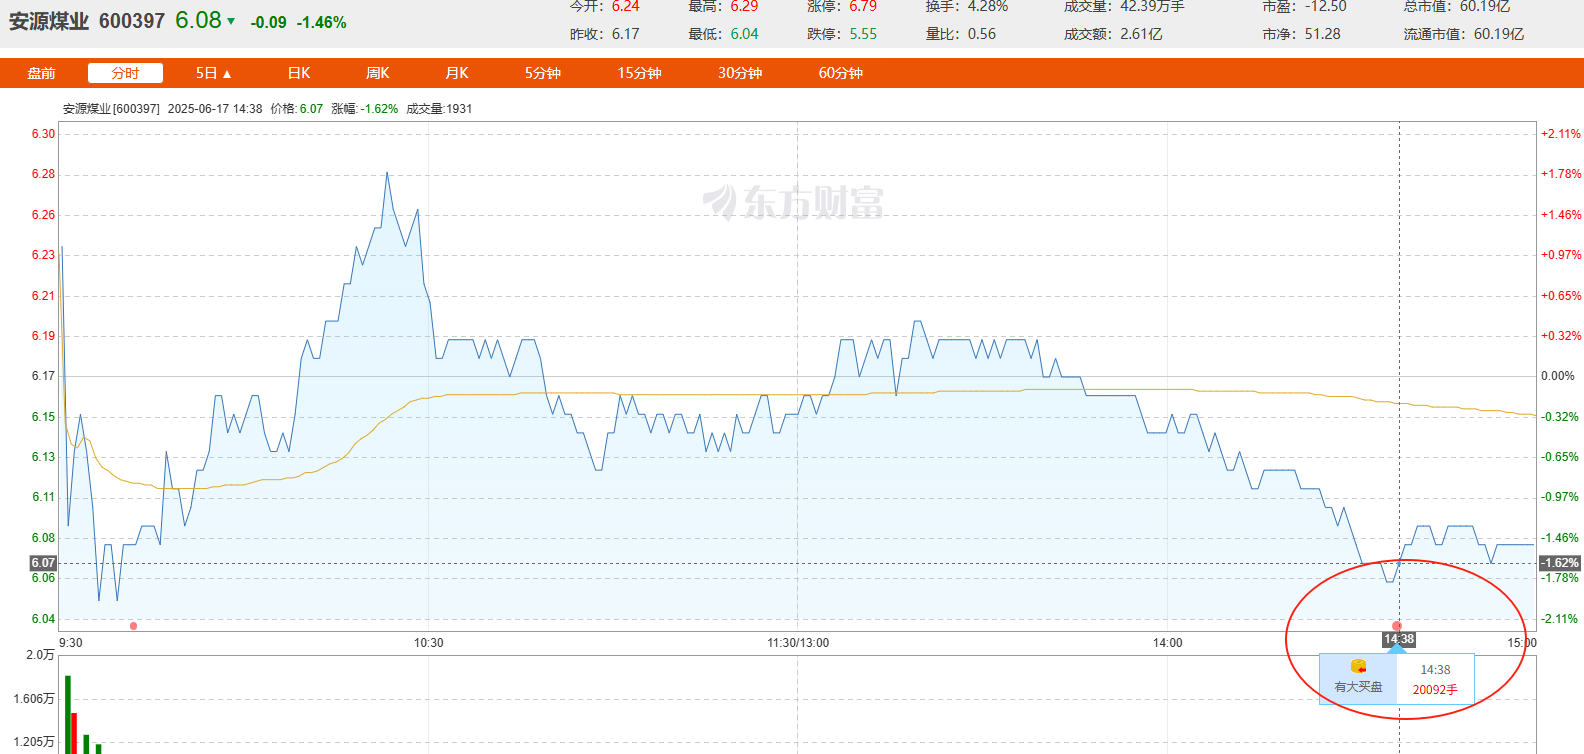Viewport: 1584px width, 754px height.
Task: Open the 30分钟 chart tab
Action: [740, 73]
